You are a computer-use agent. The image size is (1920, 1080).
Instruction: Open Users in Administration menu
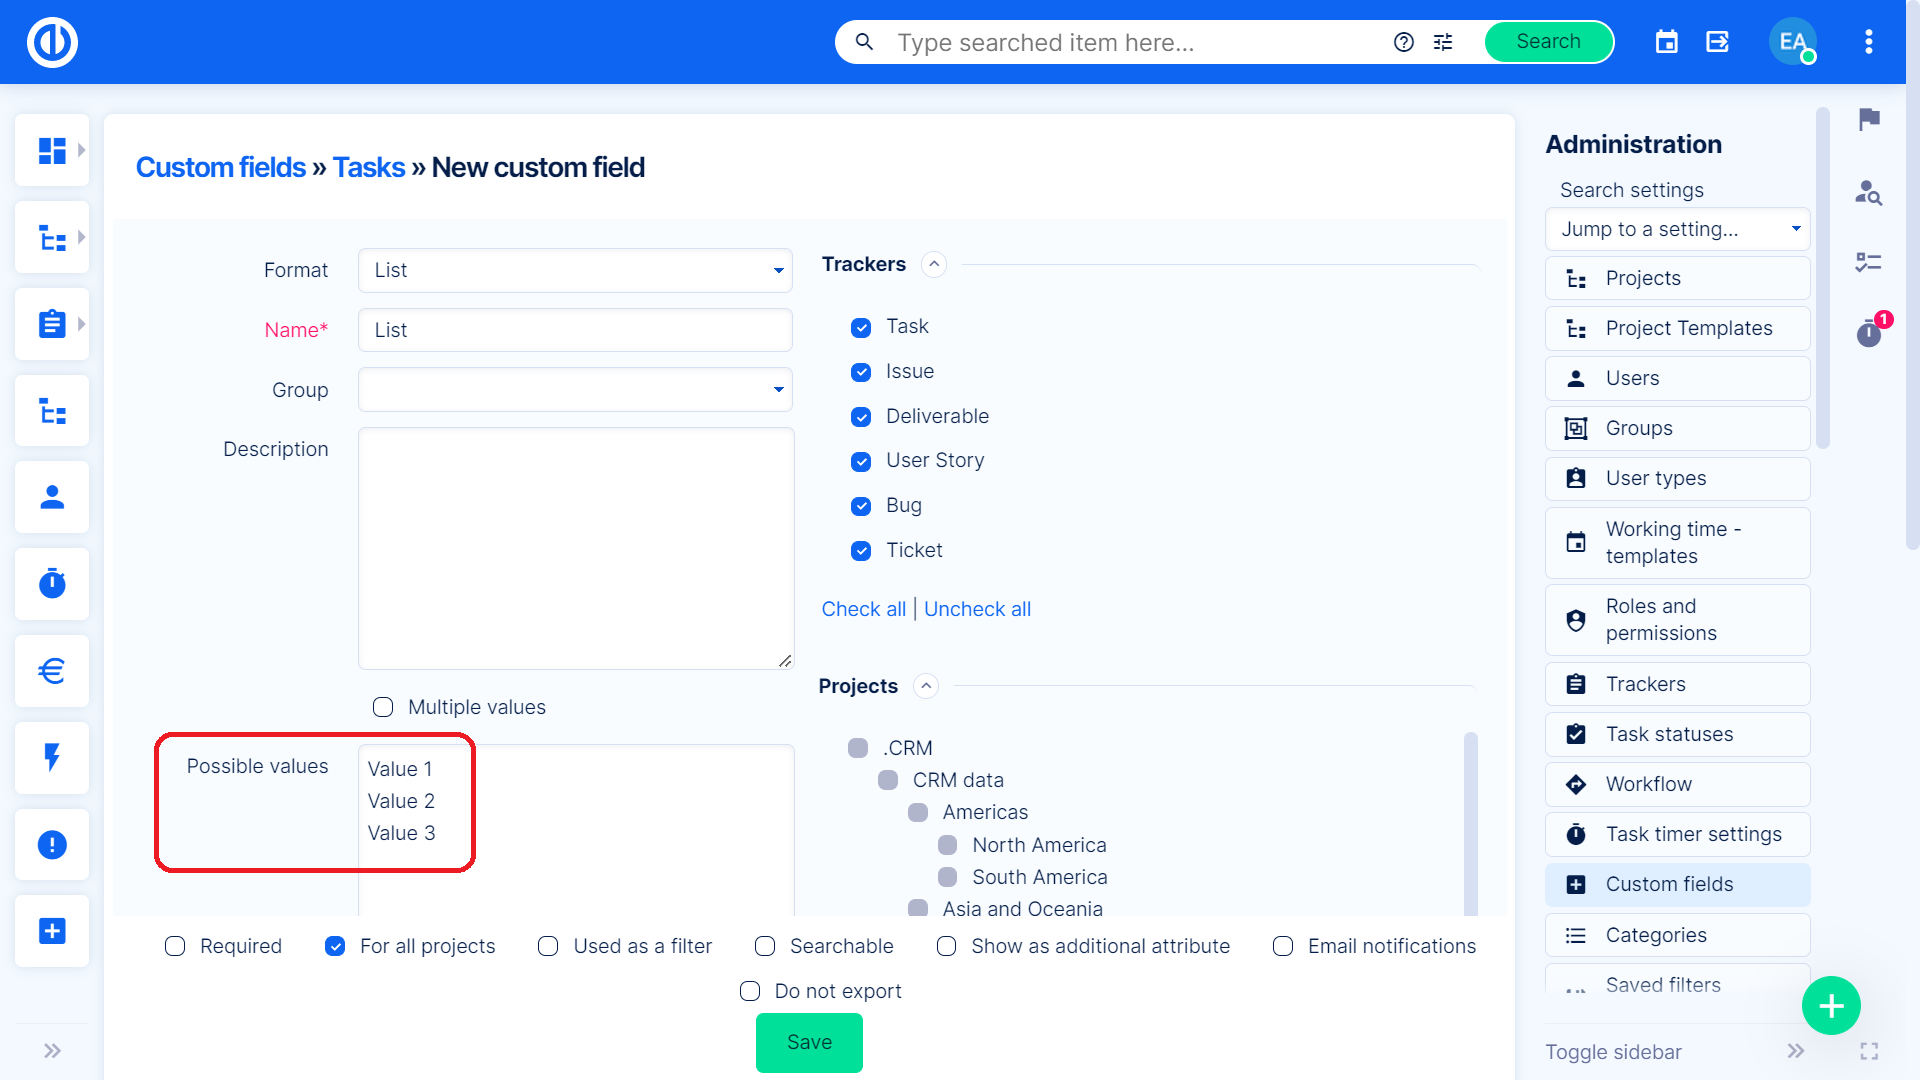(1678, 378)
